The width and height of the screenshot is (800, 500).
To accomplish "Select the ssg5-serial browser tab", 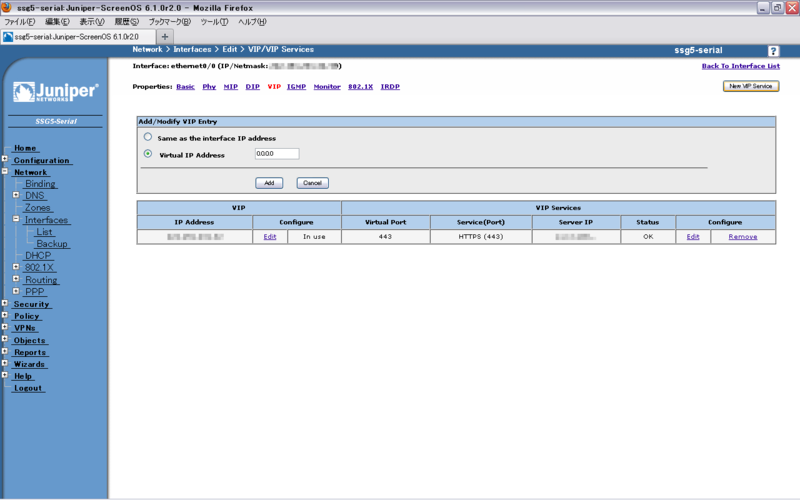I will 78,37.
